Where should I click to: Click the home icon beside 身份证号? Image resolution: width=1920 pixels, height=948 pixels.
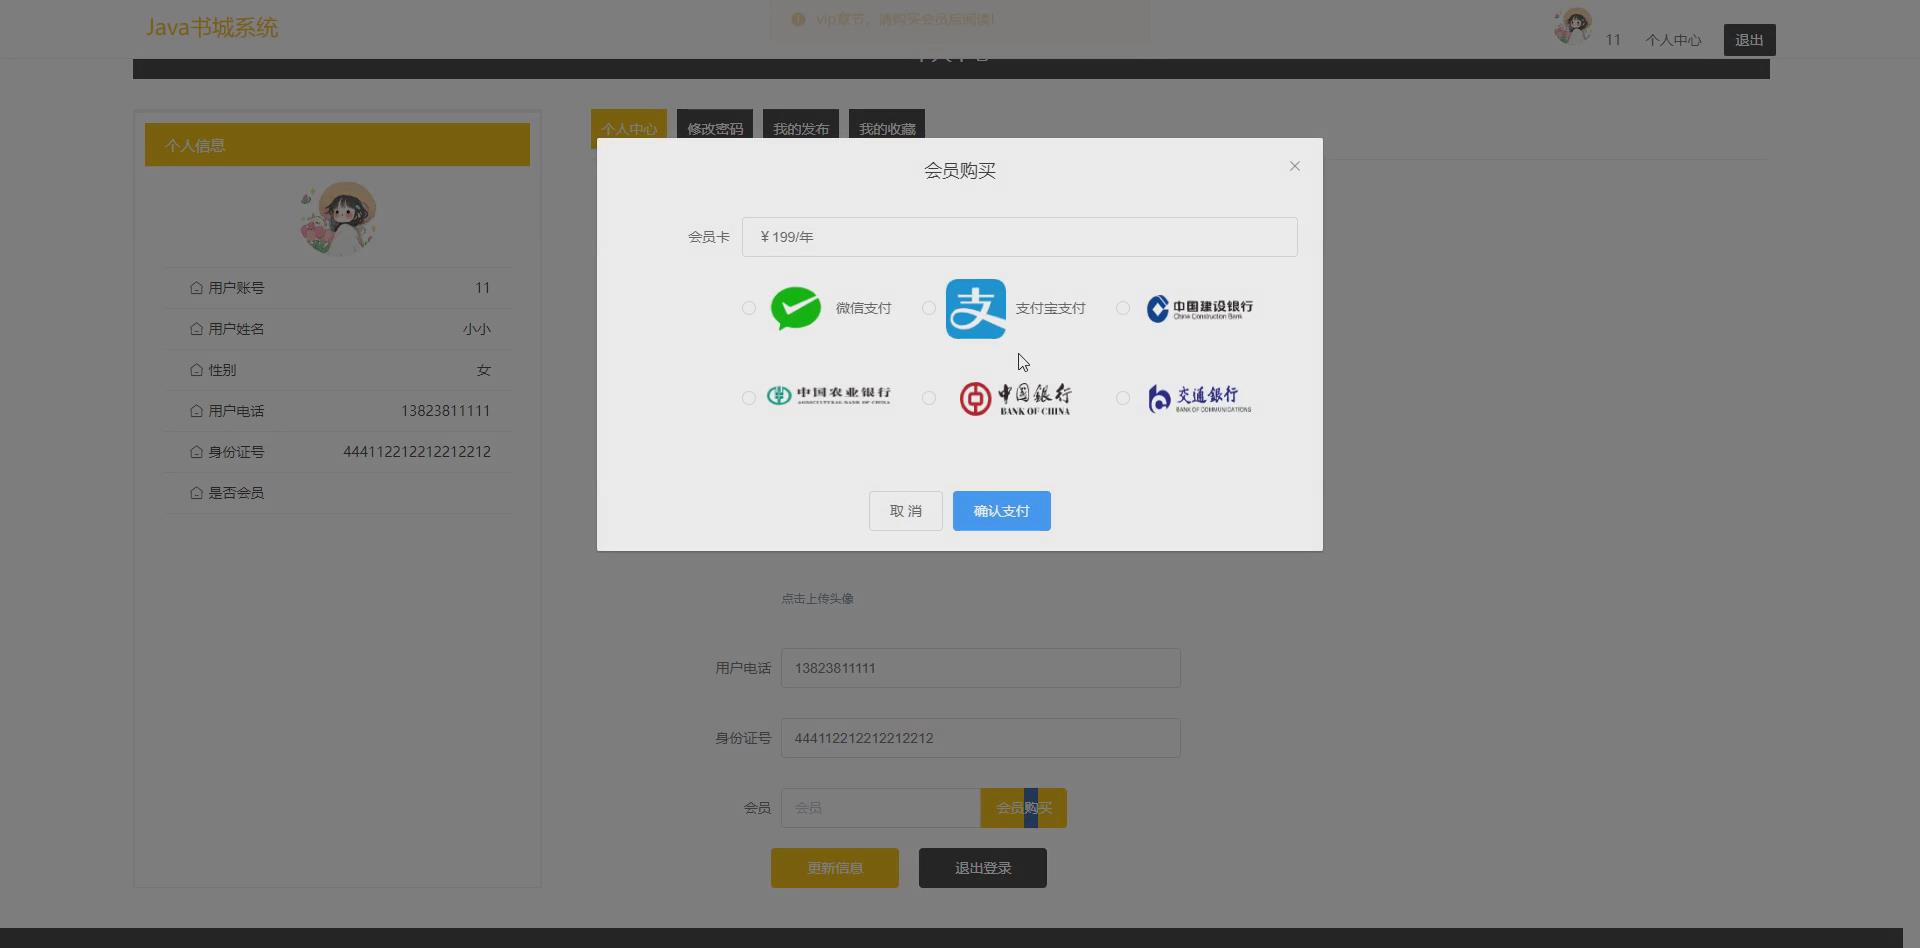click(x=196, y=451)
